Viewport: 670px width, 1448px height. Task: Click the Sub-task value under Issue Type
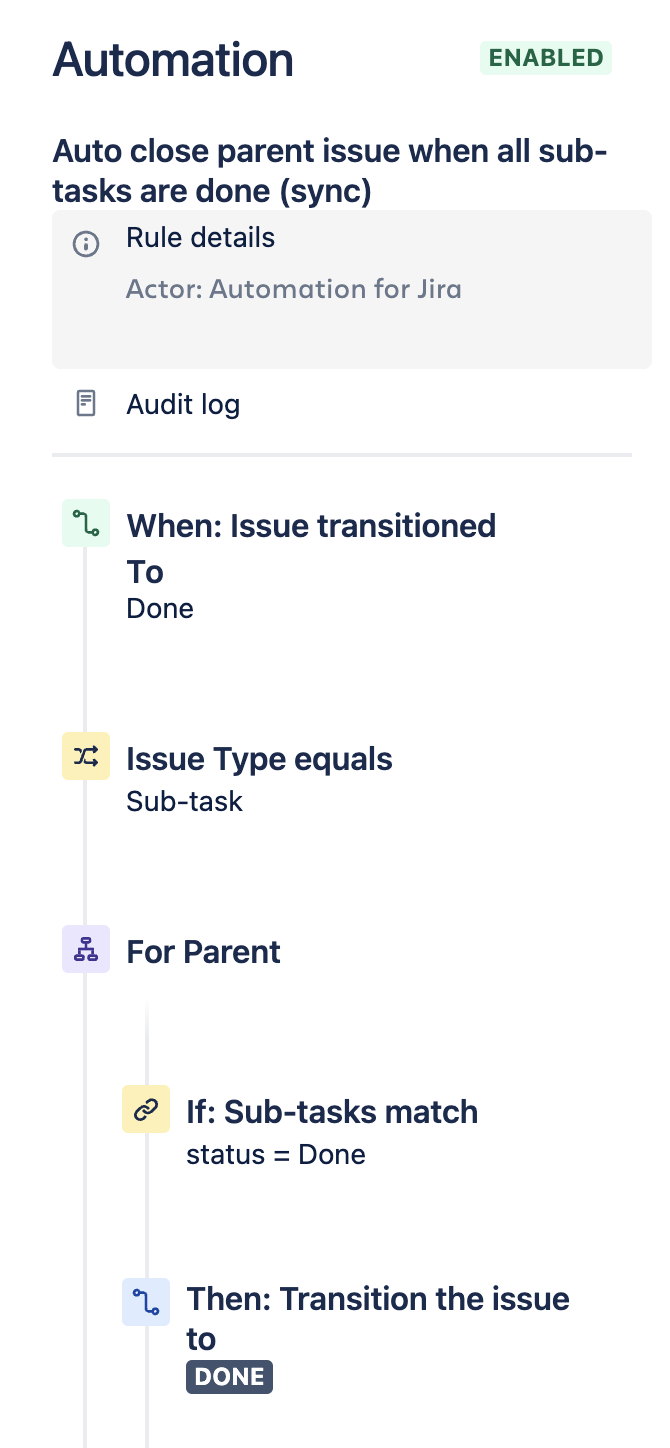tap(184, 802)
